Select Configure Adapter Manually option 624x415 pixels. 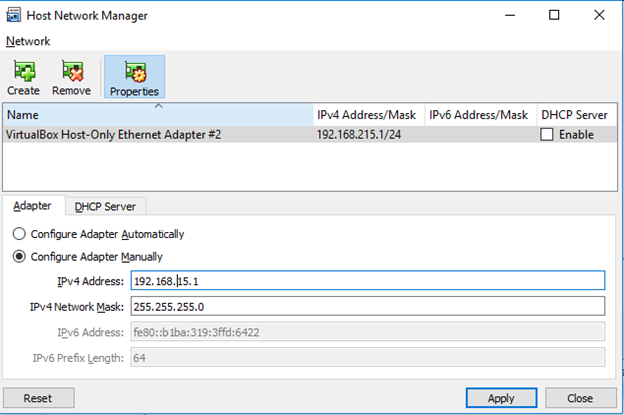(x=20, y=256)
